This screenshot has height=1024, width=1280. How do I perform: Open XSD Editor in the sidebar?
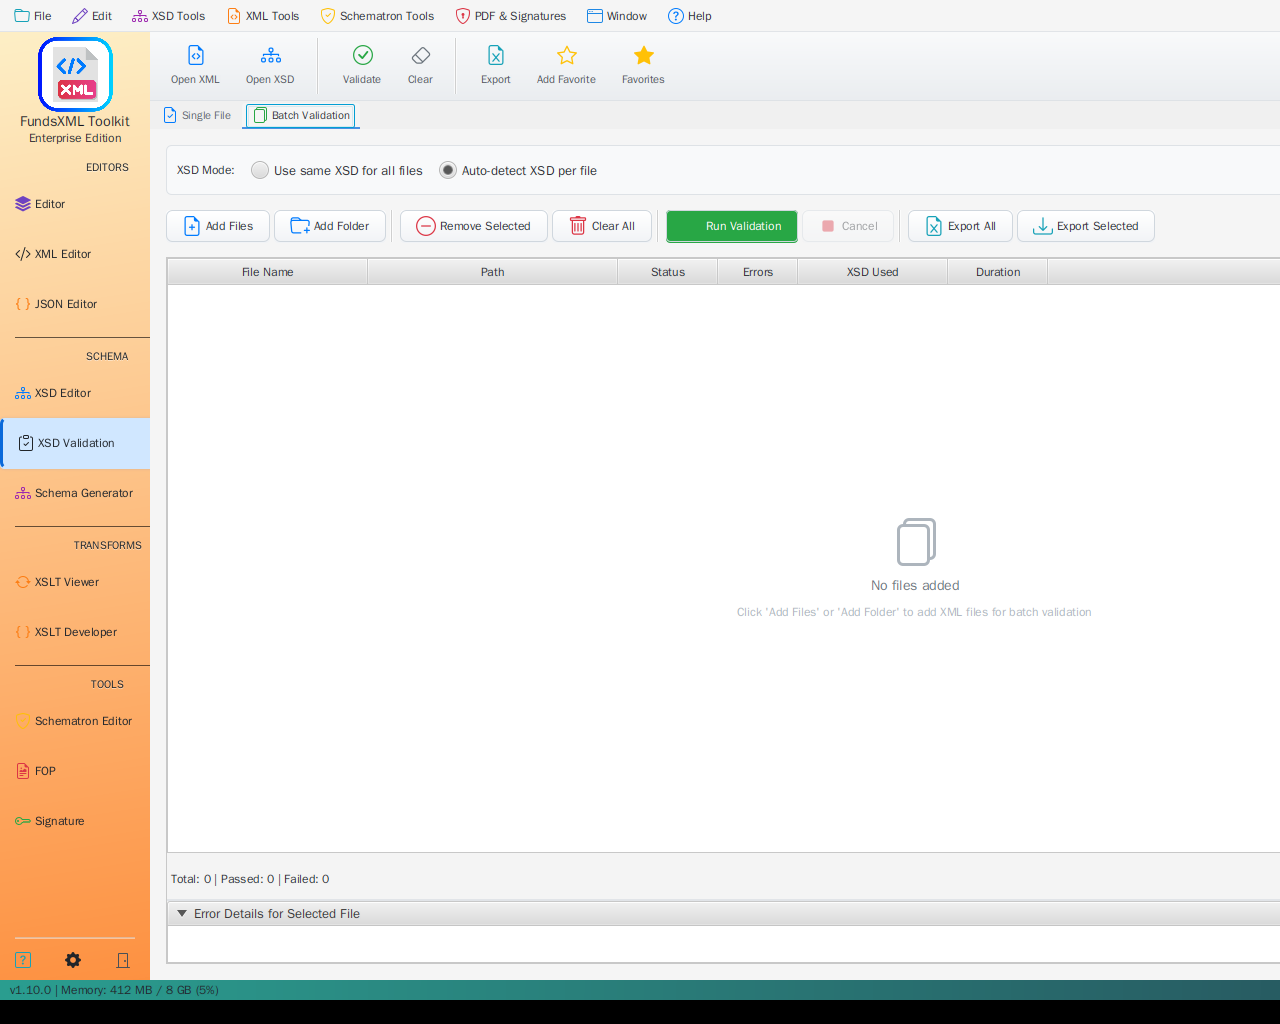(x=75, y=393)
